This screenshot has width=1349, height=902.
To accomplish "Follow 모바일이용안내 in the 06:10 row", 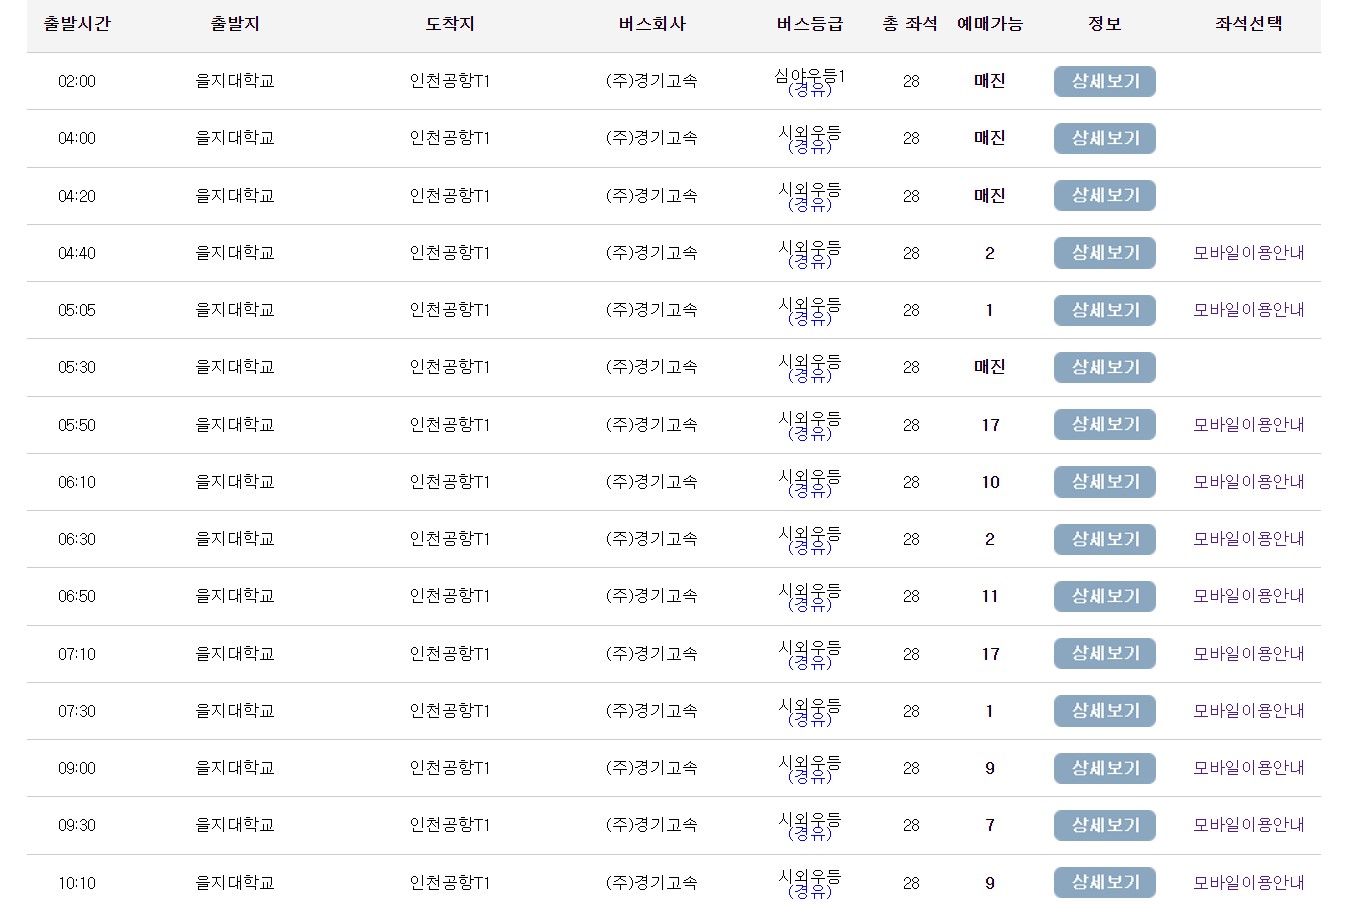I will tap(1249, 482).
